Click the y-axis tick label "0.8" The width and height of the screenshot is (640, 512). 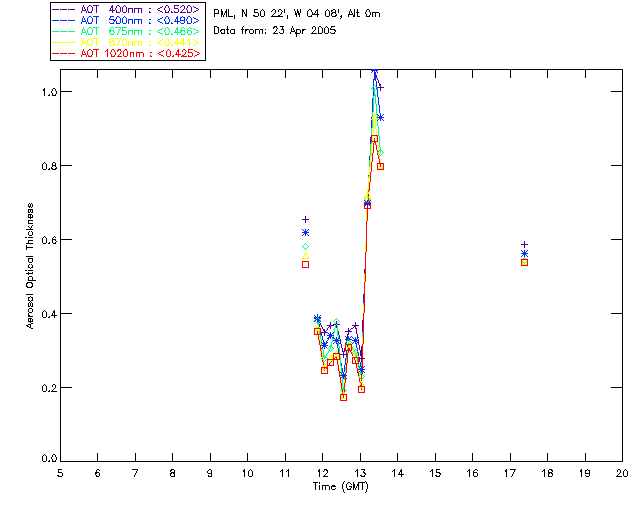pos(49,166)
